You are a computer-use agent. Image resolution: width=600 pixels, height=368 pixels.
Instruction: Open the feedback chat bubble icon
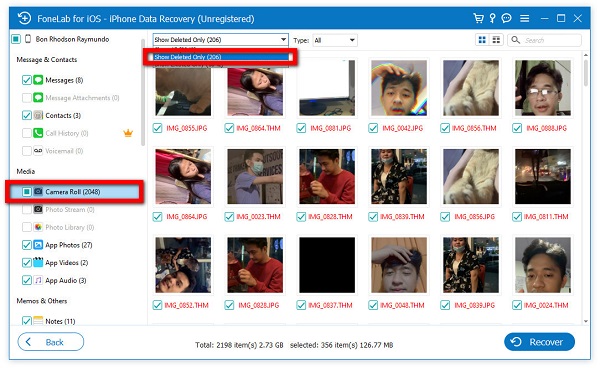507,18
